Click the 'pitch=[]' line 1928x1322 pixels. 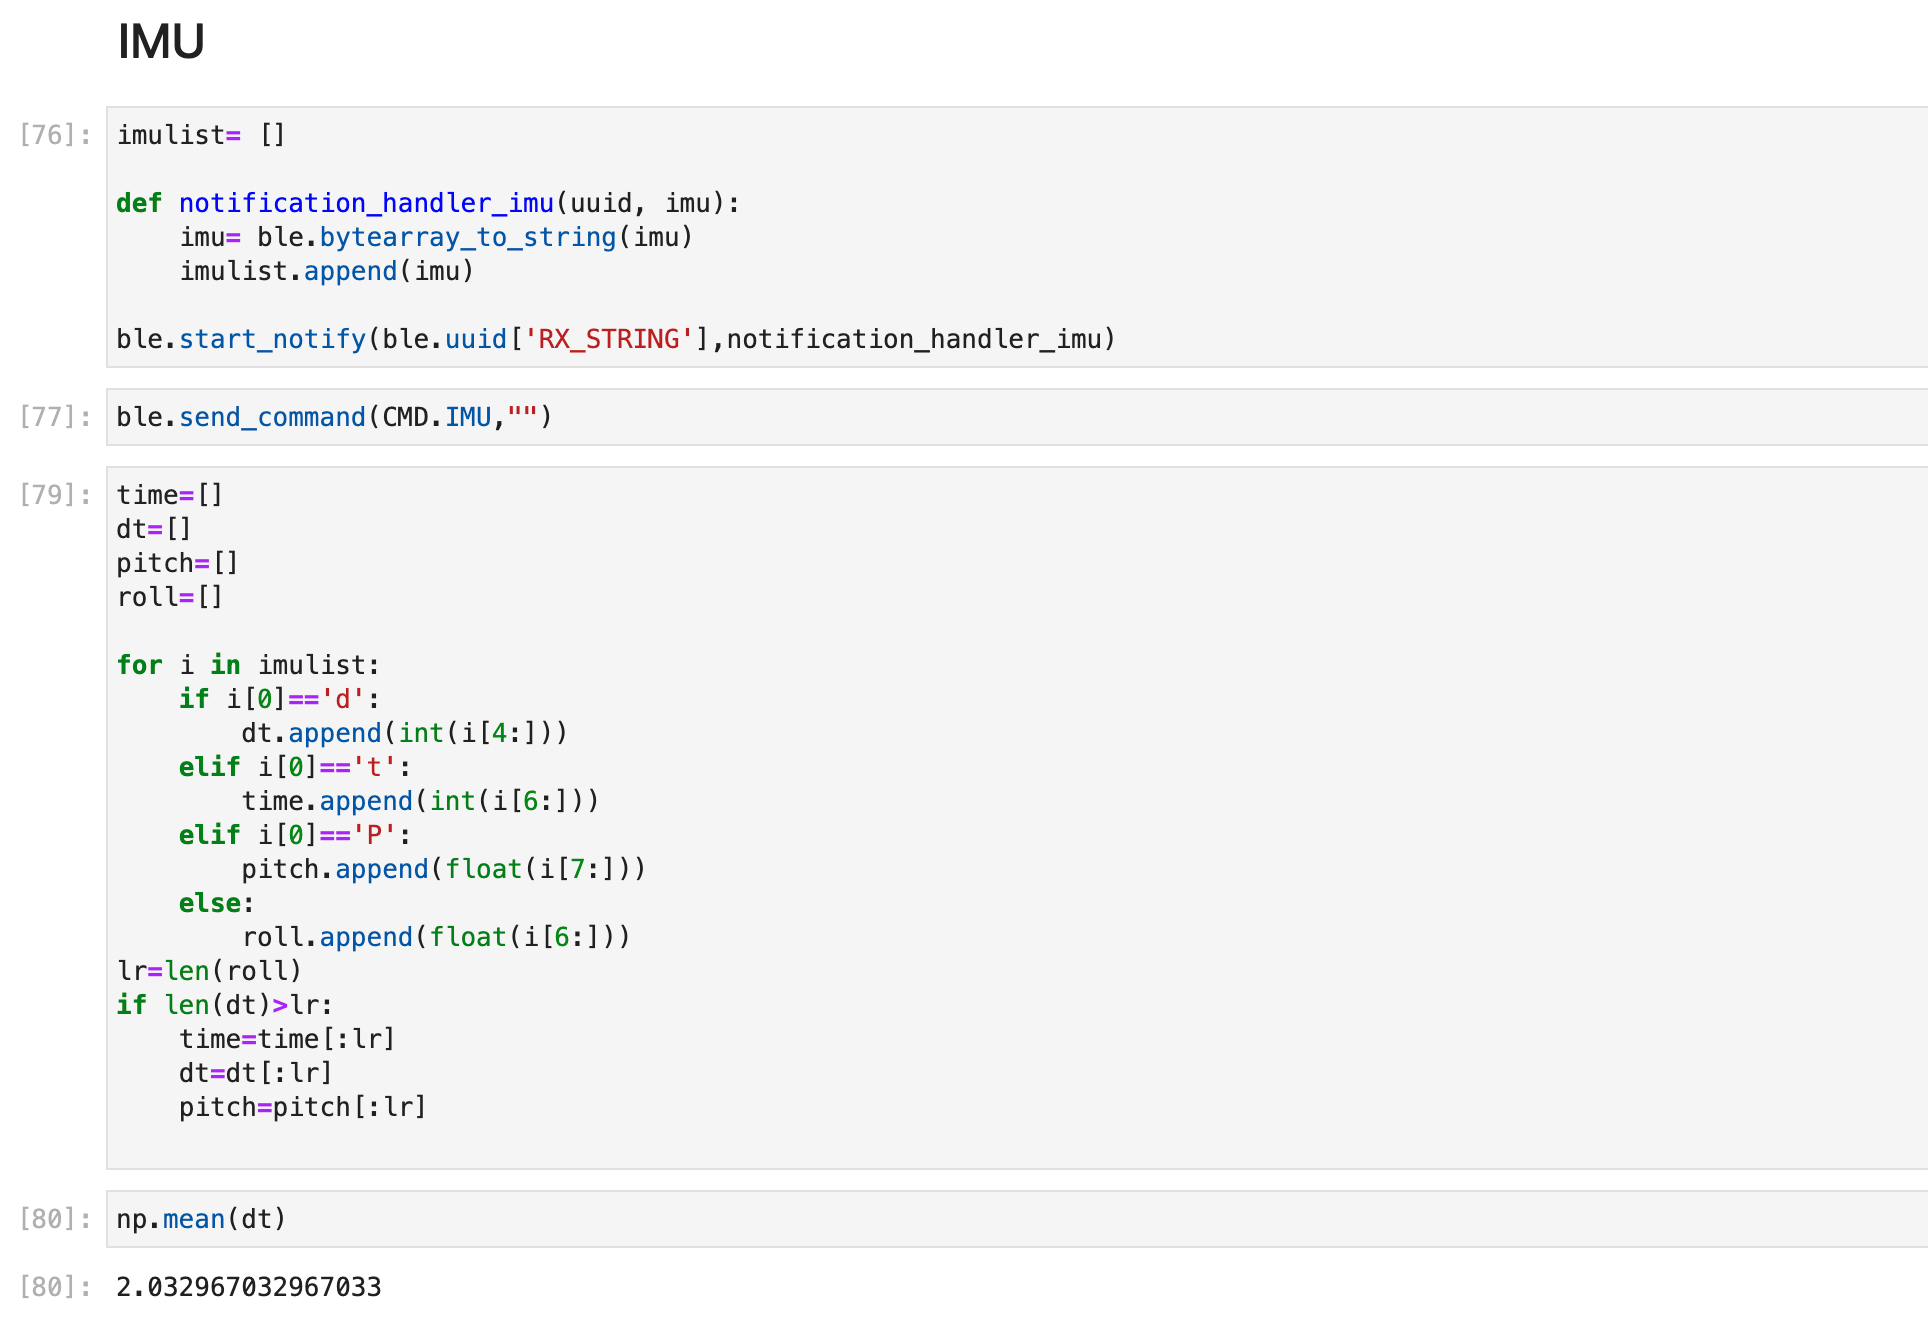coord(177,563)
